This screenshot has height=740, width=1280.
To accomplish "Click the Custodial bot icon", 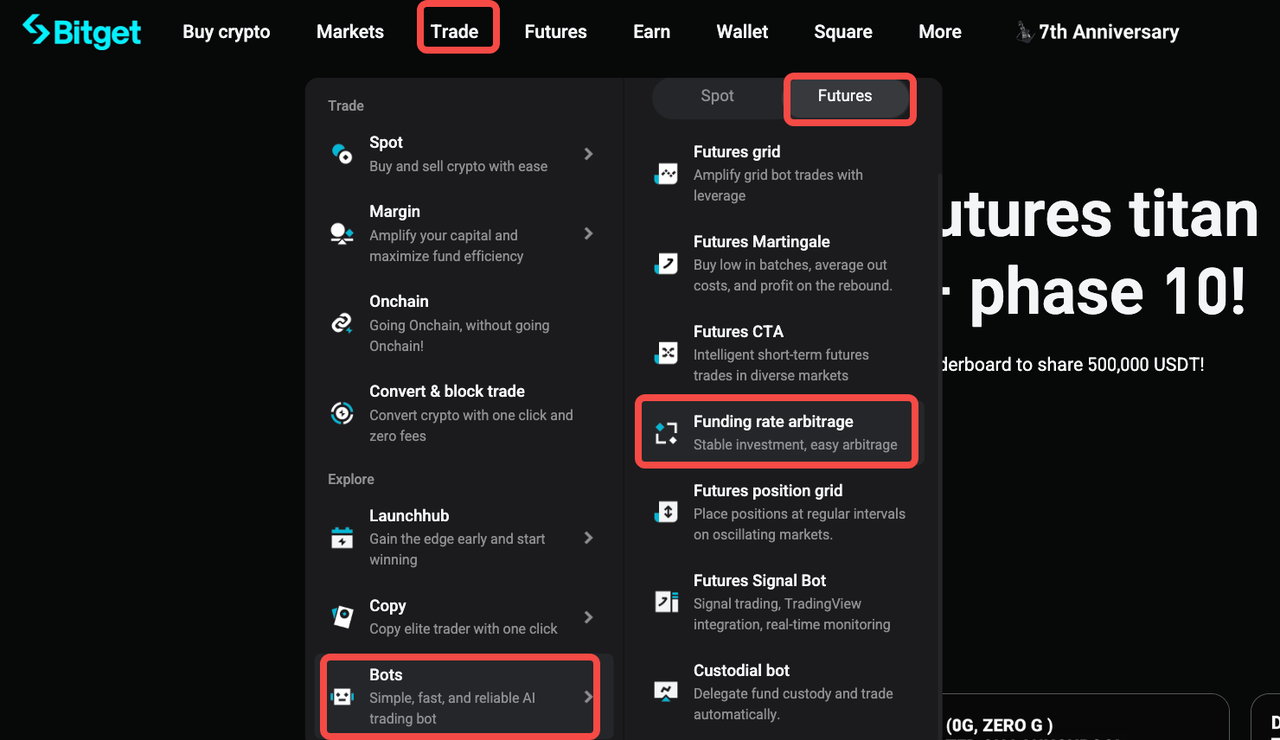I will (664, 691).
